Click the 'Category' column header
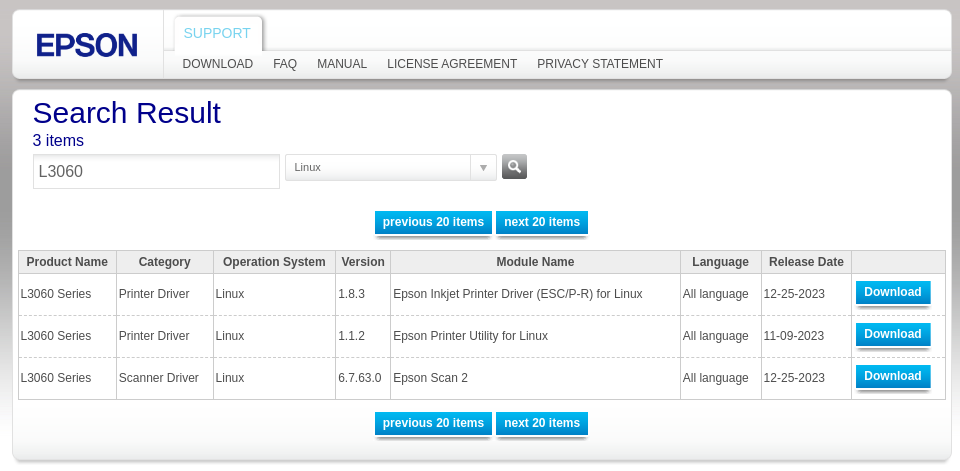Image resolution: width=960 pixels, height=471 pixels. (x=165, y=262)
